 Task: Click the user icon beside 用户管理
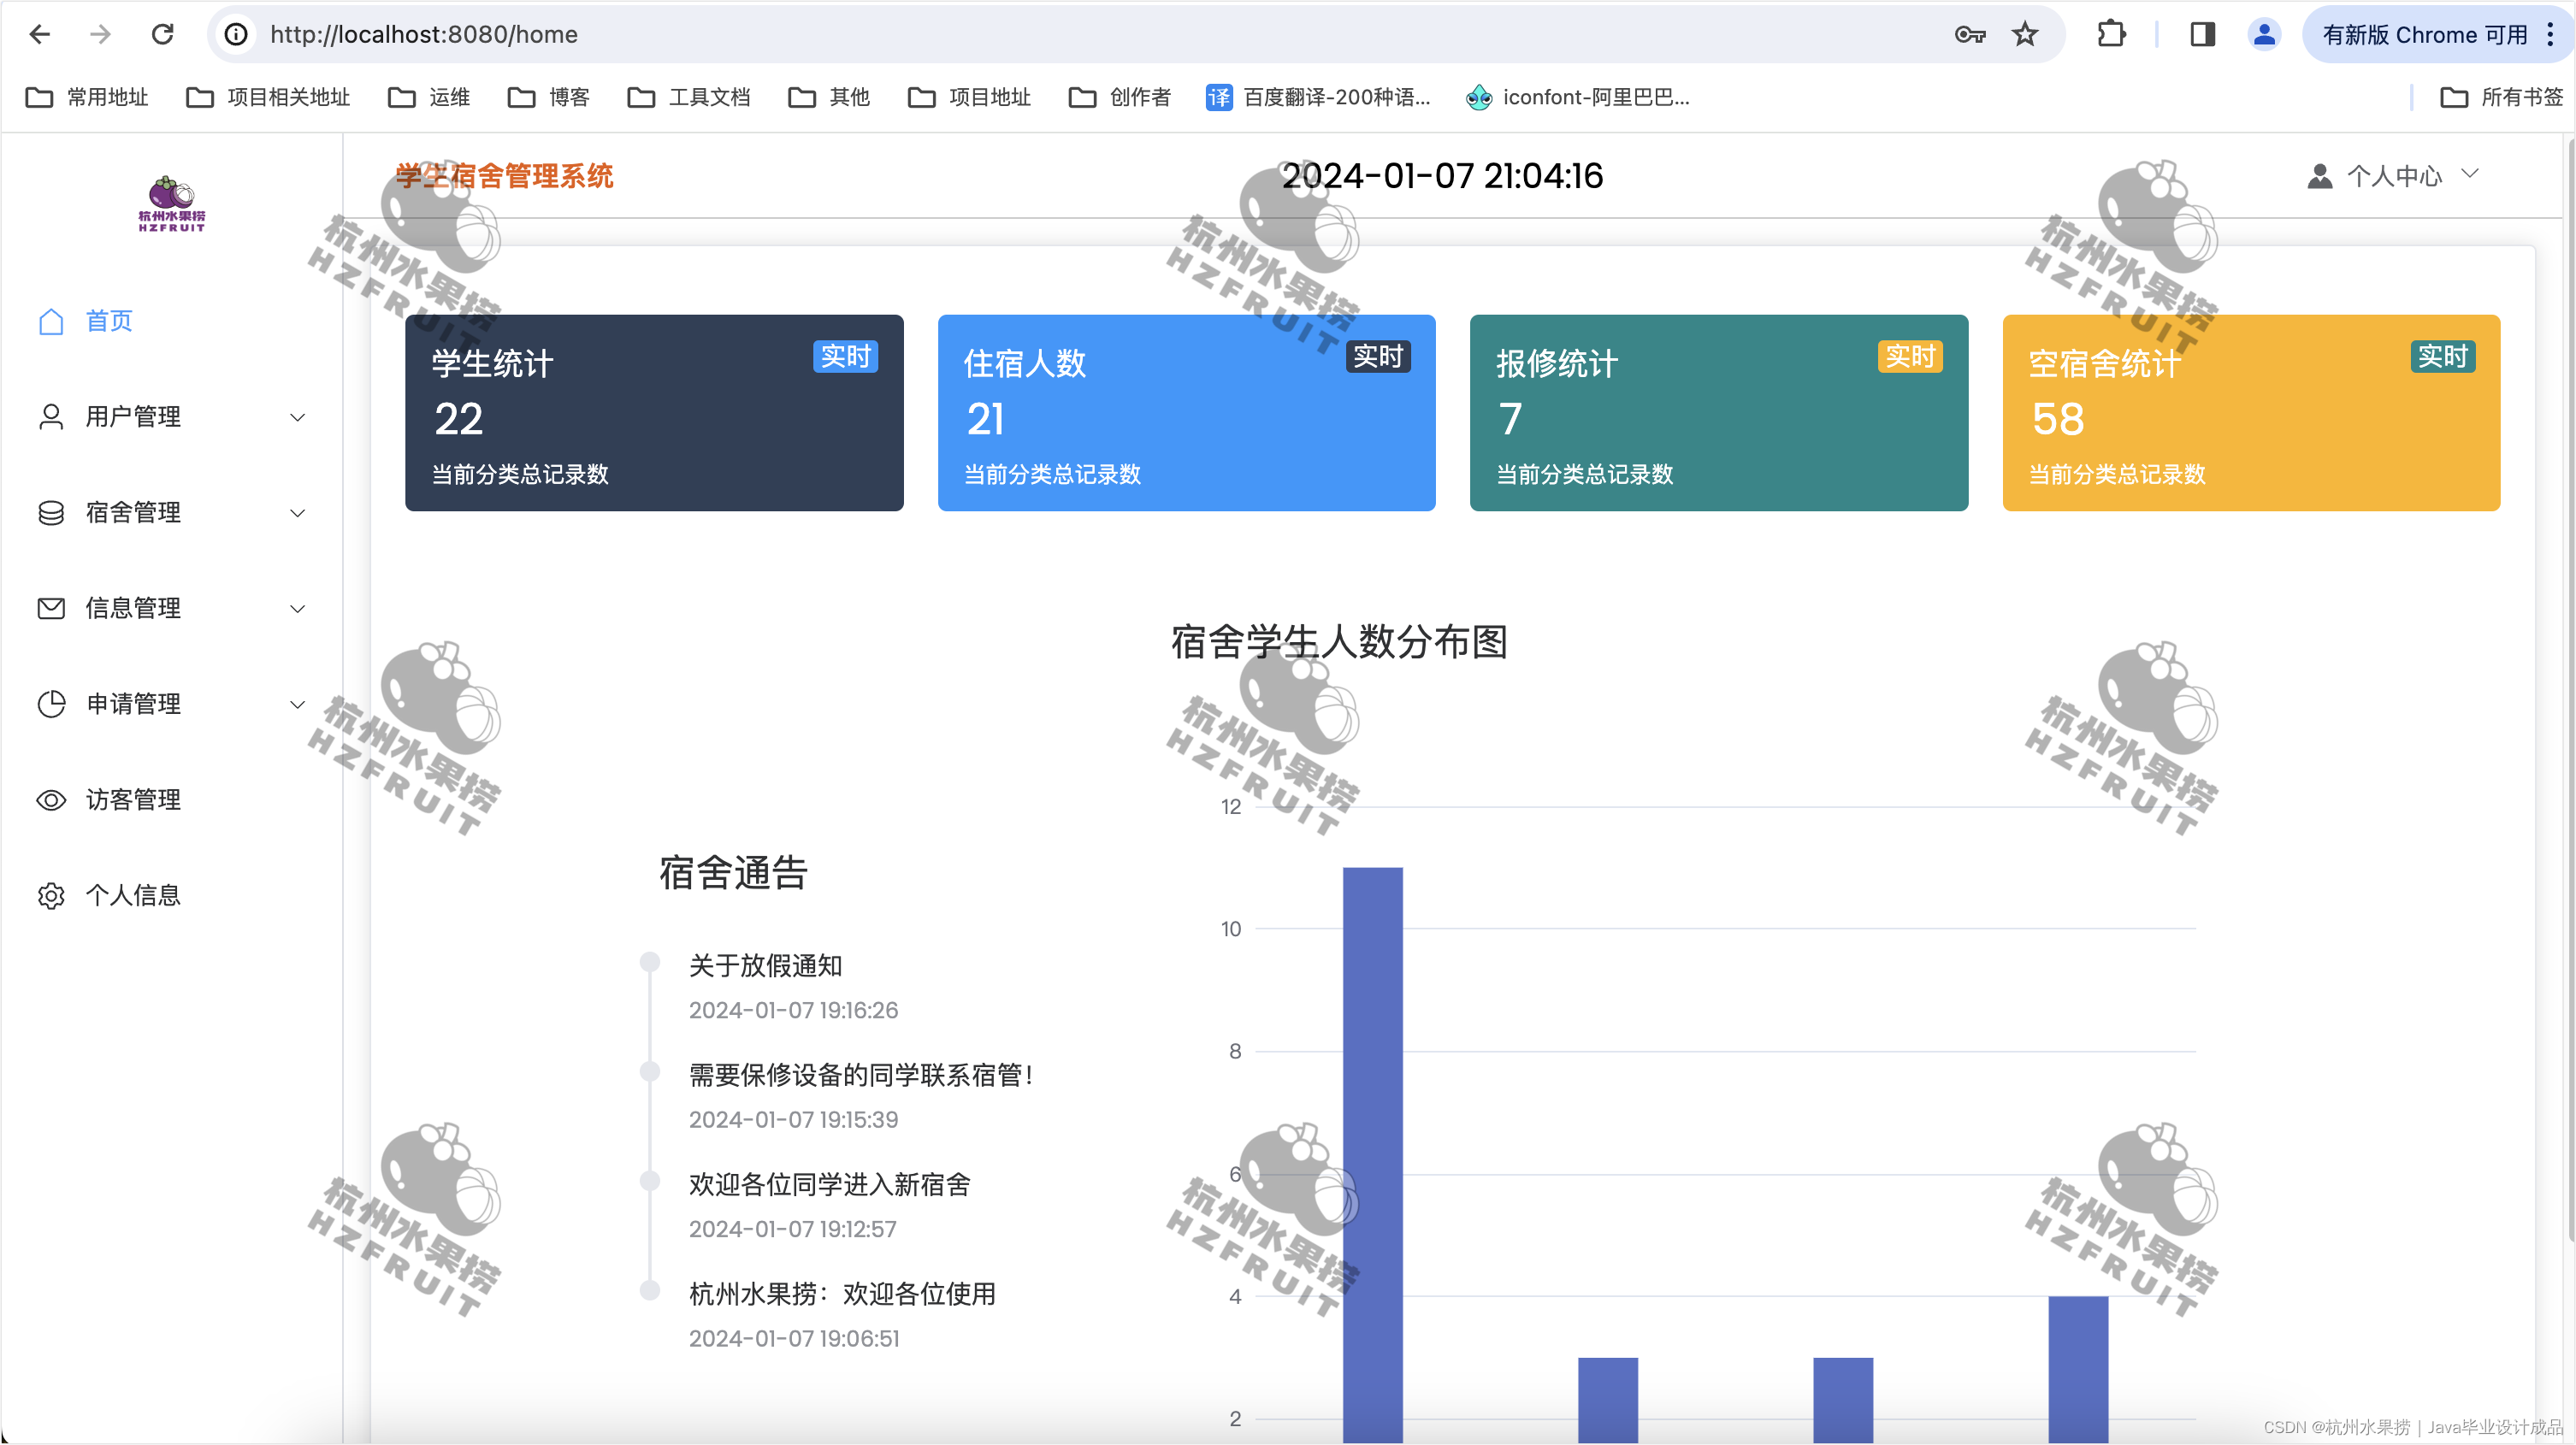pyautogui.click(x=51, y=416)
